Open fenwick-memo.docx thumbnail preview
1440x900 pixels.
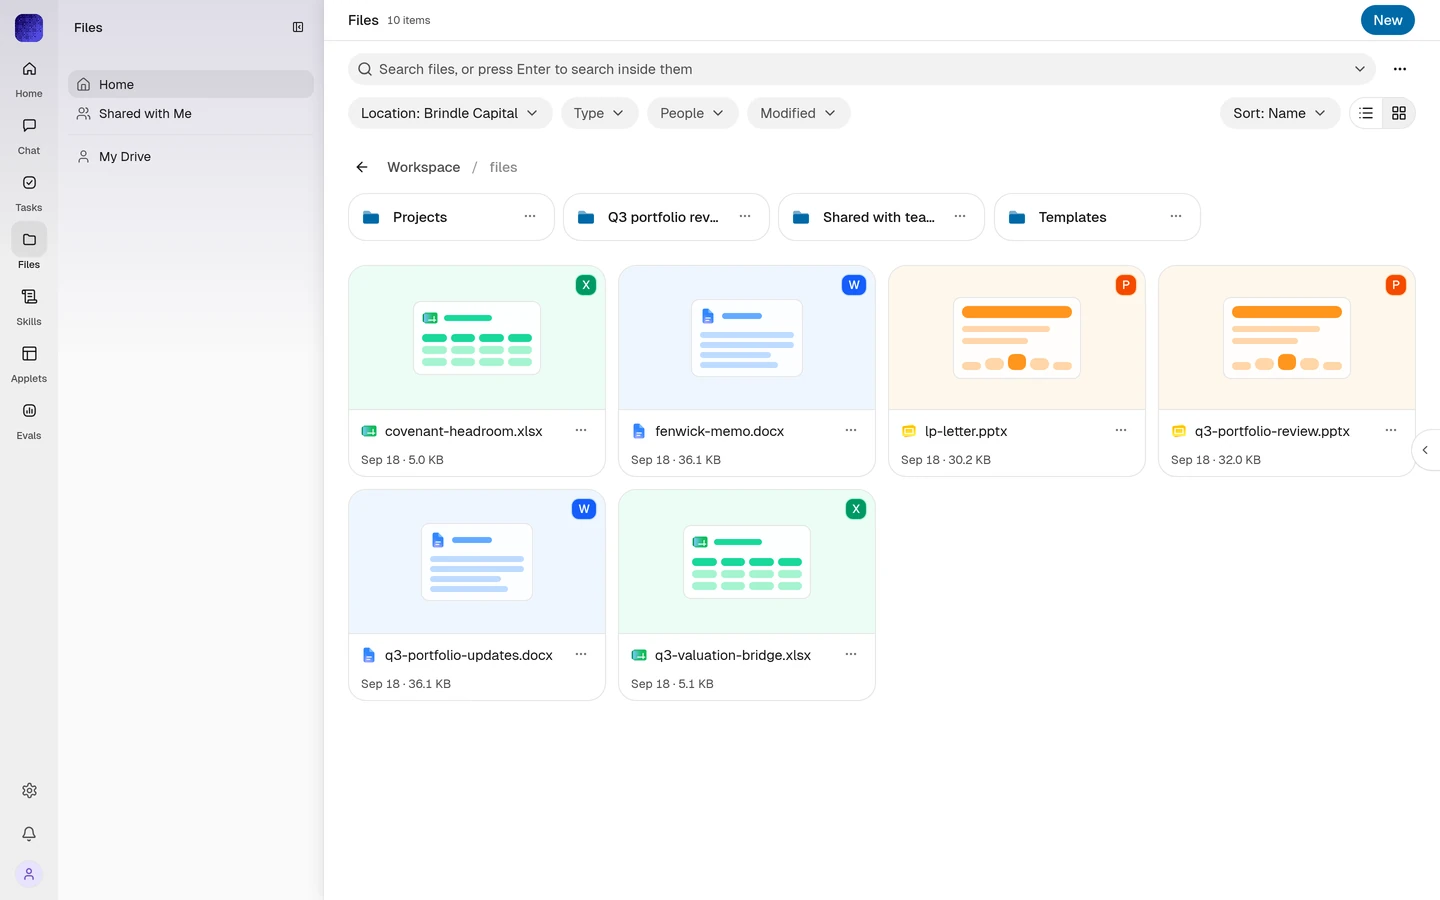pos(747,338)
